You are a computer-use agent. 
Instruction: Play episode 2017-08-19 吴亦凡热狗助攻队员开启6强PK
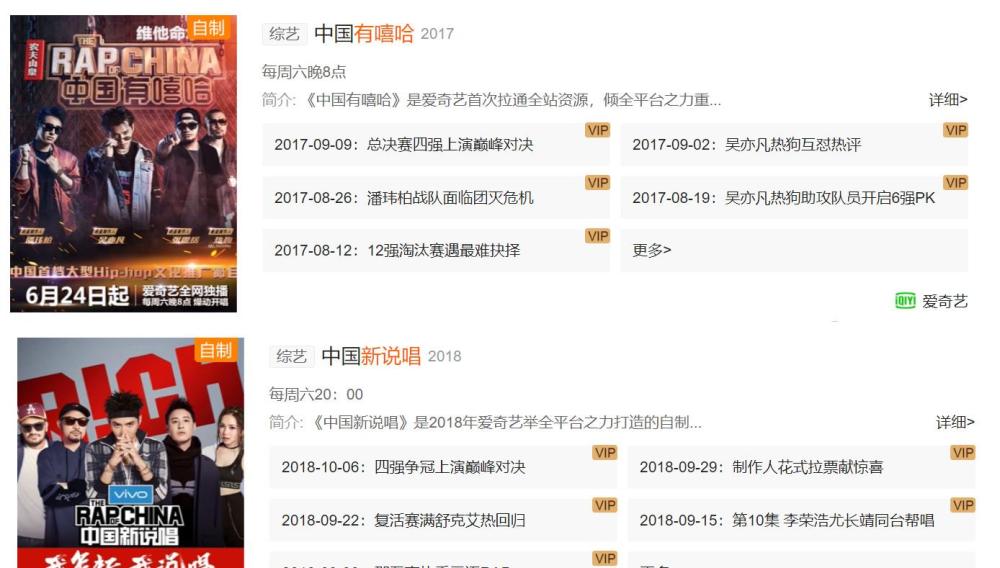[794, 198]
